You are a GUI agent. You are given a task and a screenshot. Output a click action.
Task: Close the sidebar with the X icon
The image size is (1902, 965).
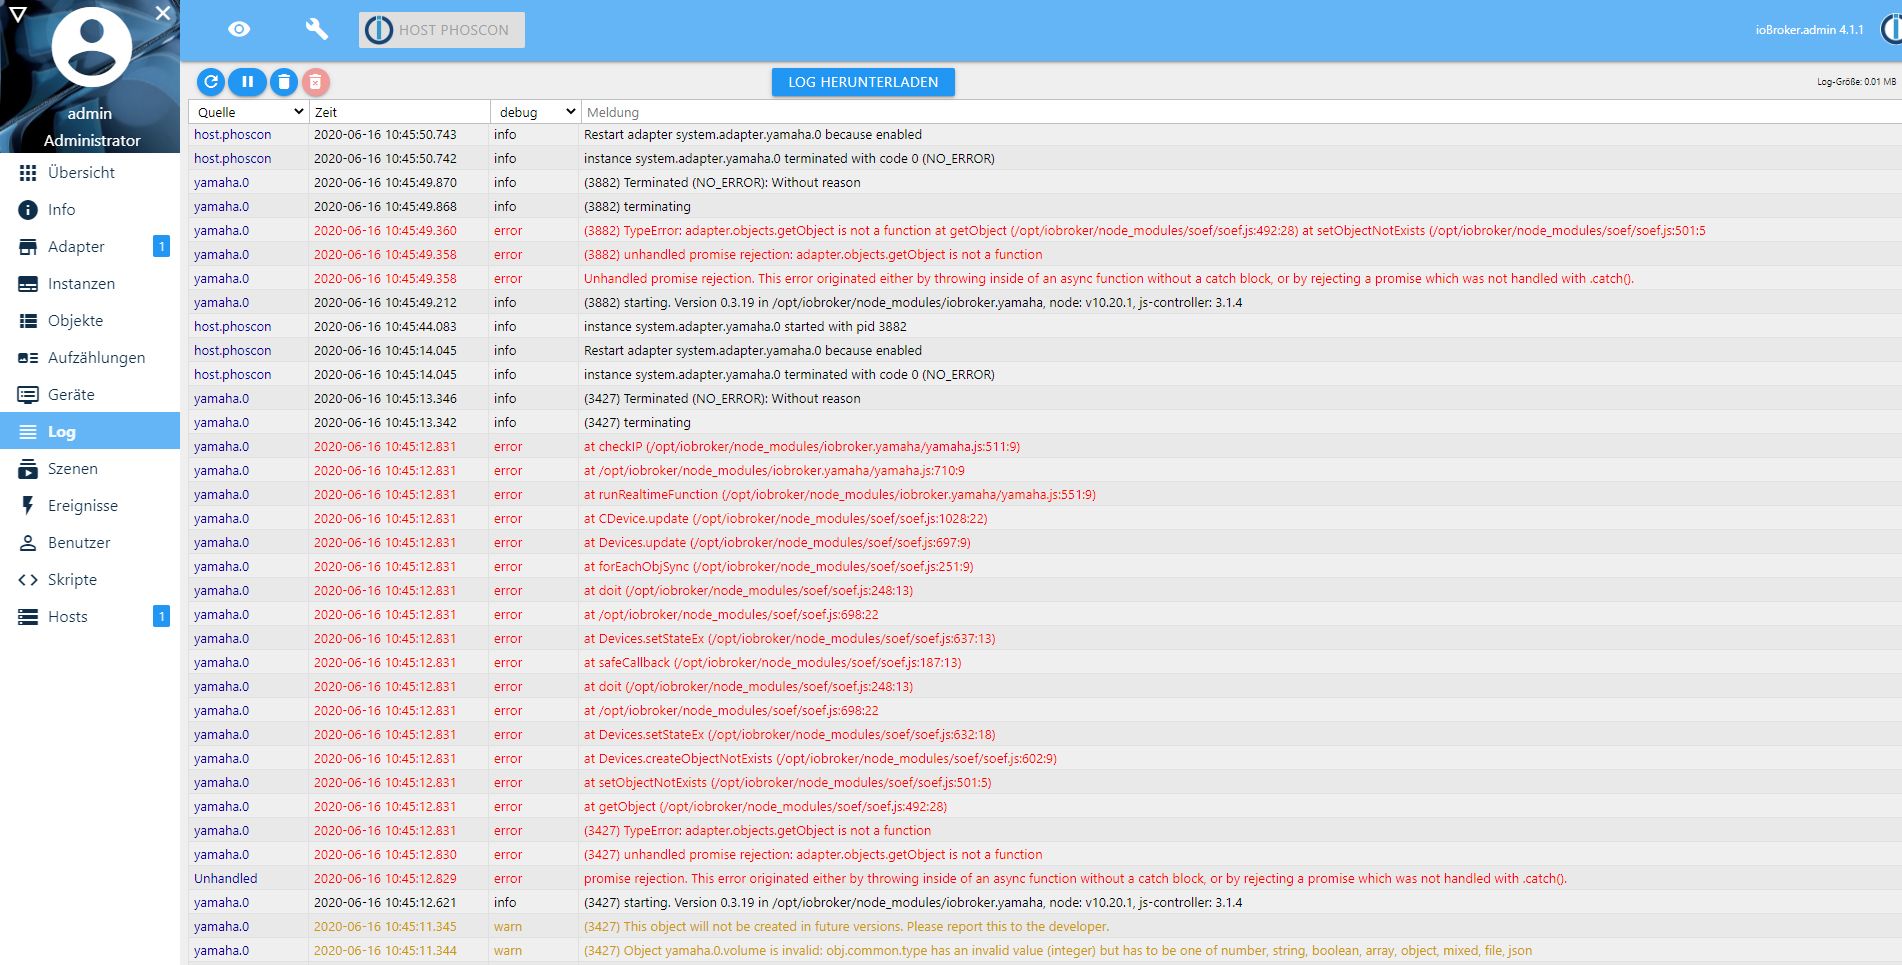[x=163, y=13]
